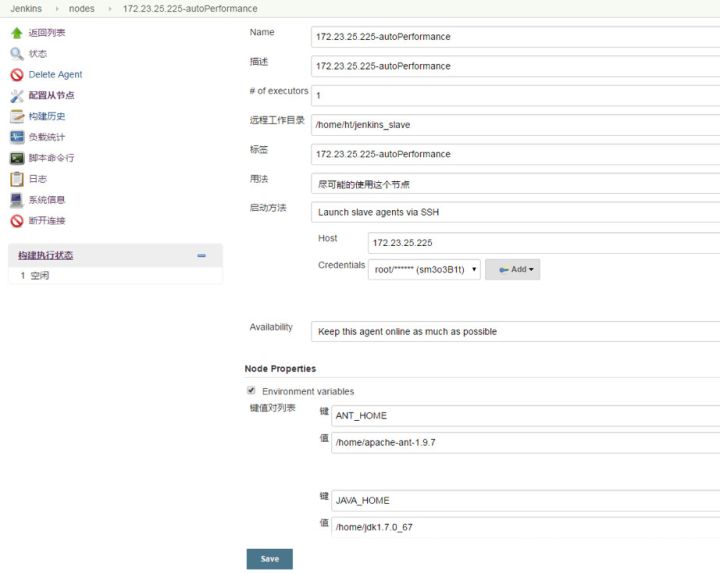Focus the /home/apache-ant-1.9.7 value field
Viewport: 720px width, 574px height.
click(525, 443)
